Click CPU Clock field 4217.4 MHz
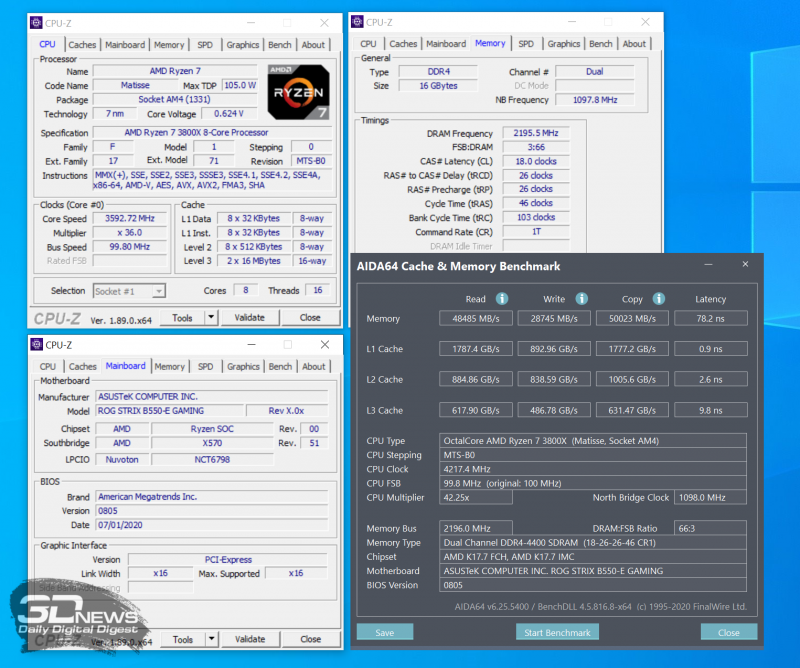The height and width of the screenshot is (668, 800). coord(593,469)
